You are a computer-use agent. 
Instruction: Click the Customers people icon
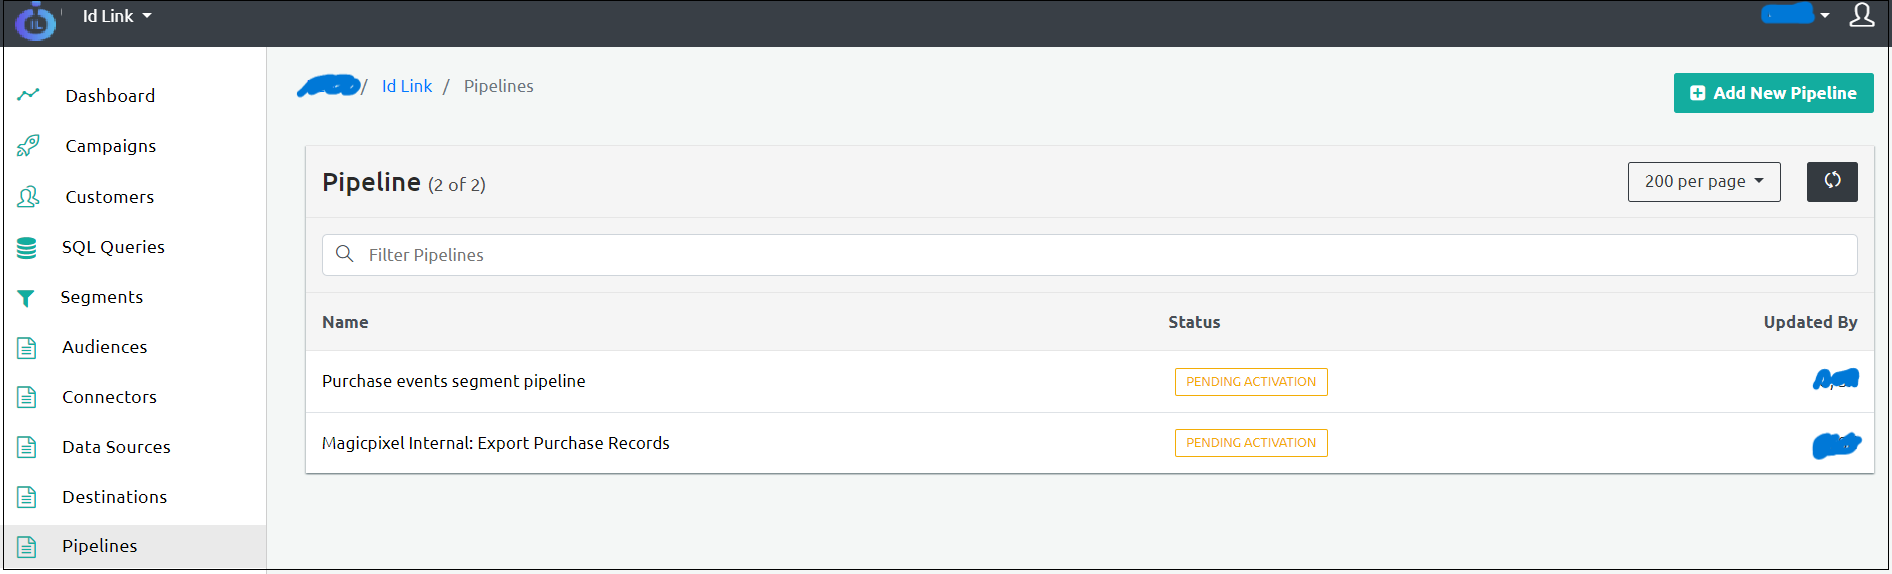tap(28, 197)
